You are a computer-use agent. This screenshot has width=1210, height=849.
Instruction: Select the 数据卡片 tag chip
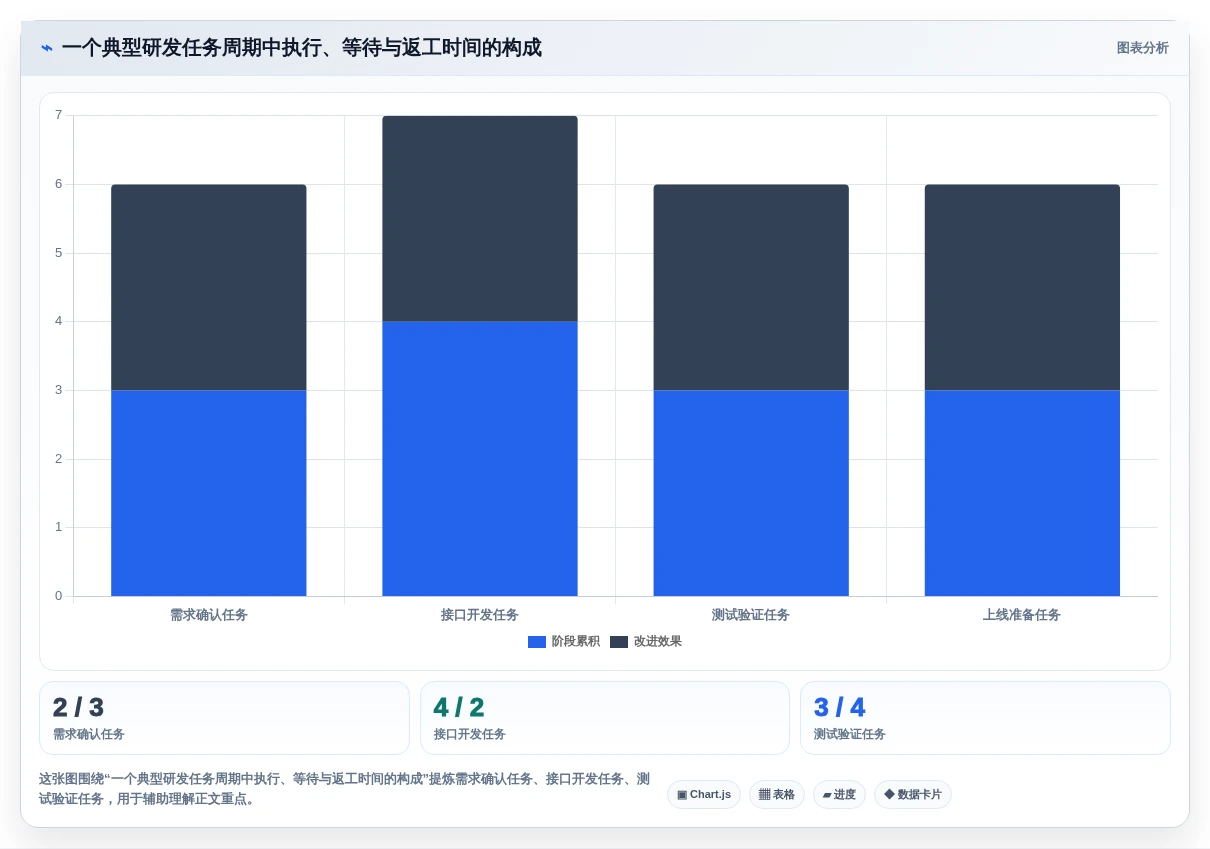click(913, 795)
